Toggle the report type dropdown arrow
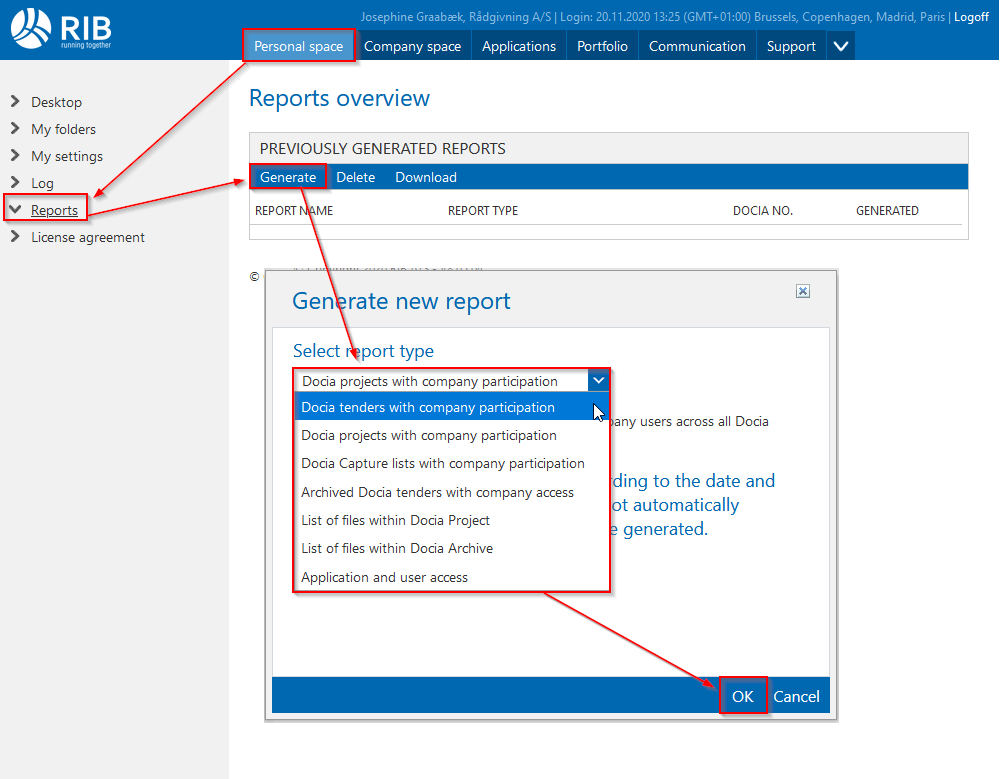This screenshot has width=1000, height=779. pyautogui.click(x=598, y=381)
